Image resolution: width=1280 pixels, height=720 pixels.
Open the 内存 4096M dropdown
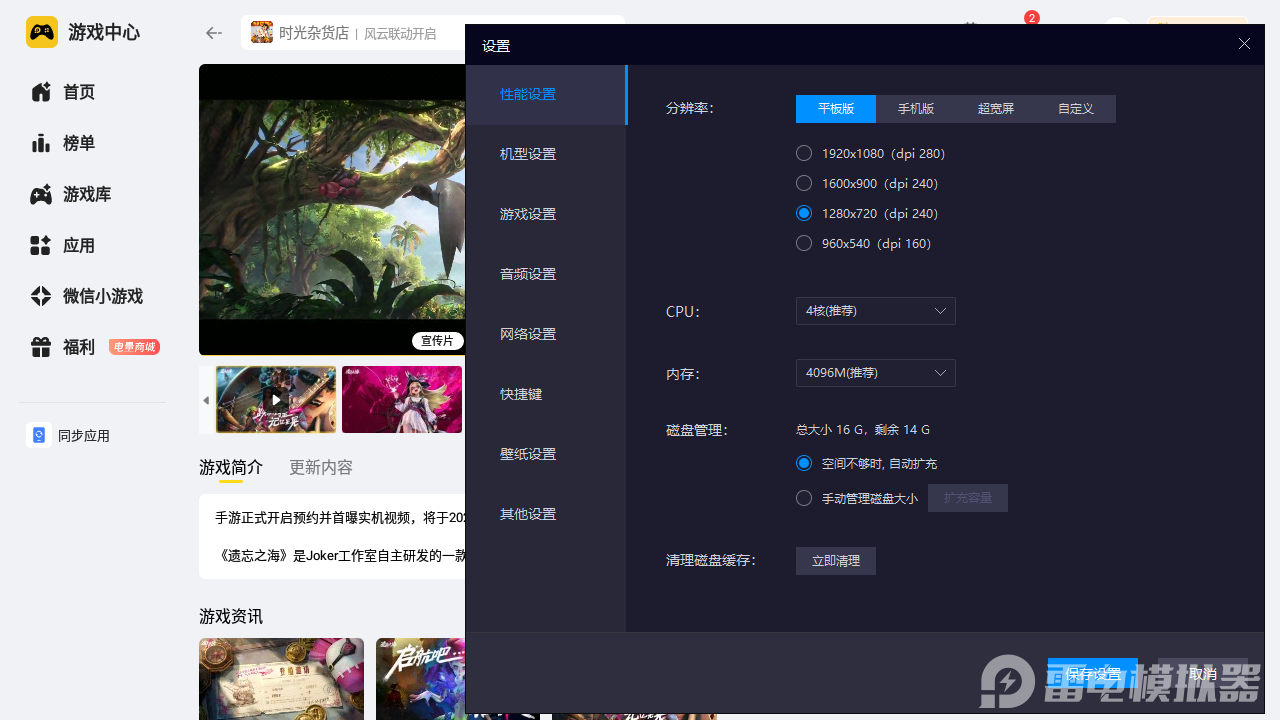[875, 373]
